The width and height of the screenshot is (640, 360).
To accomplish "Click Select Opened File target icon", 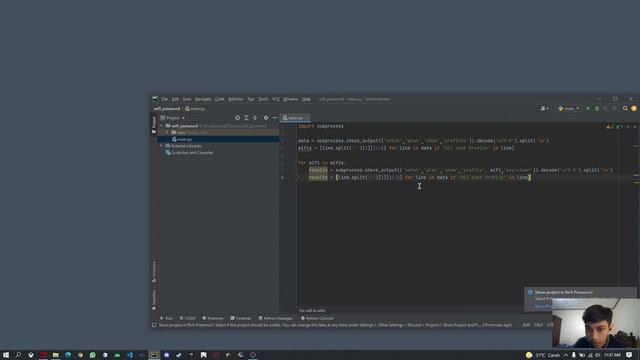I will (238, 118).
